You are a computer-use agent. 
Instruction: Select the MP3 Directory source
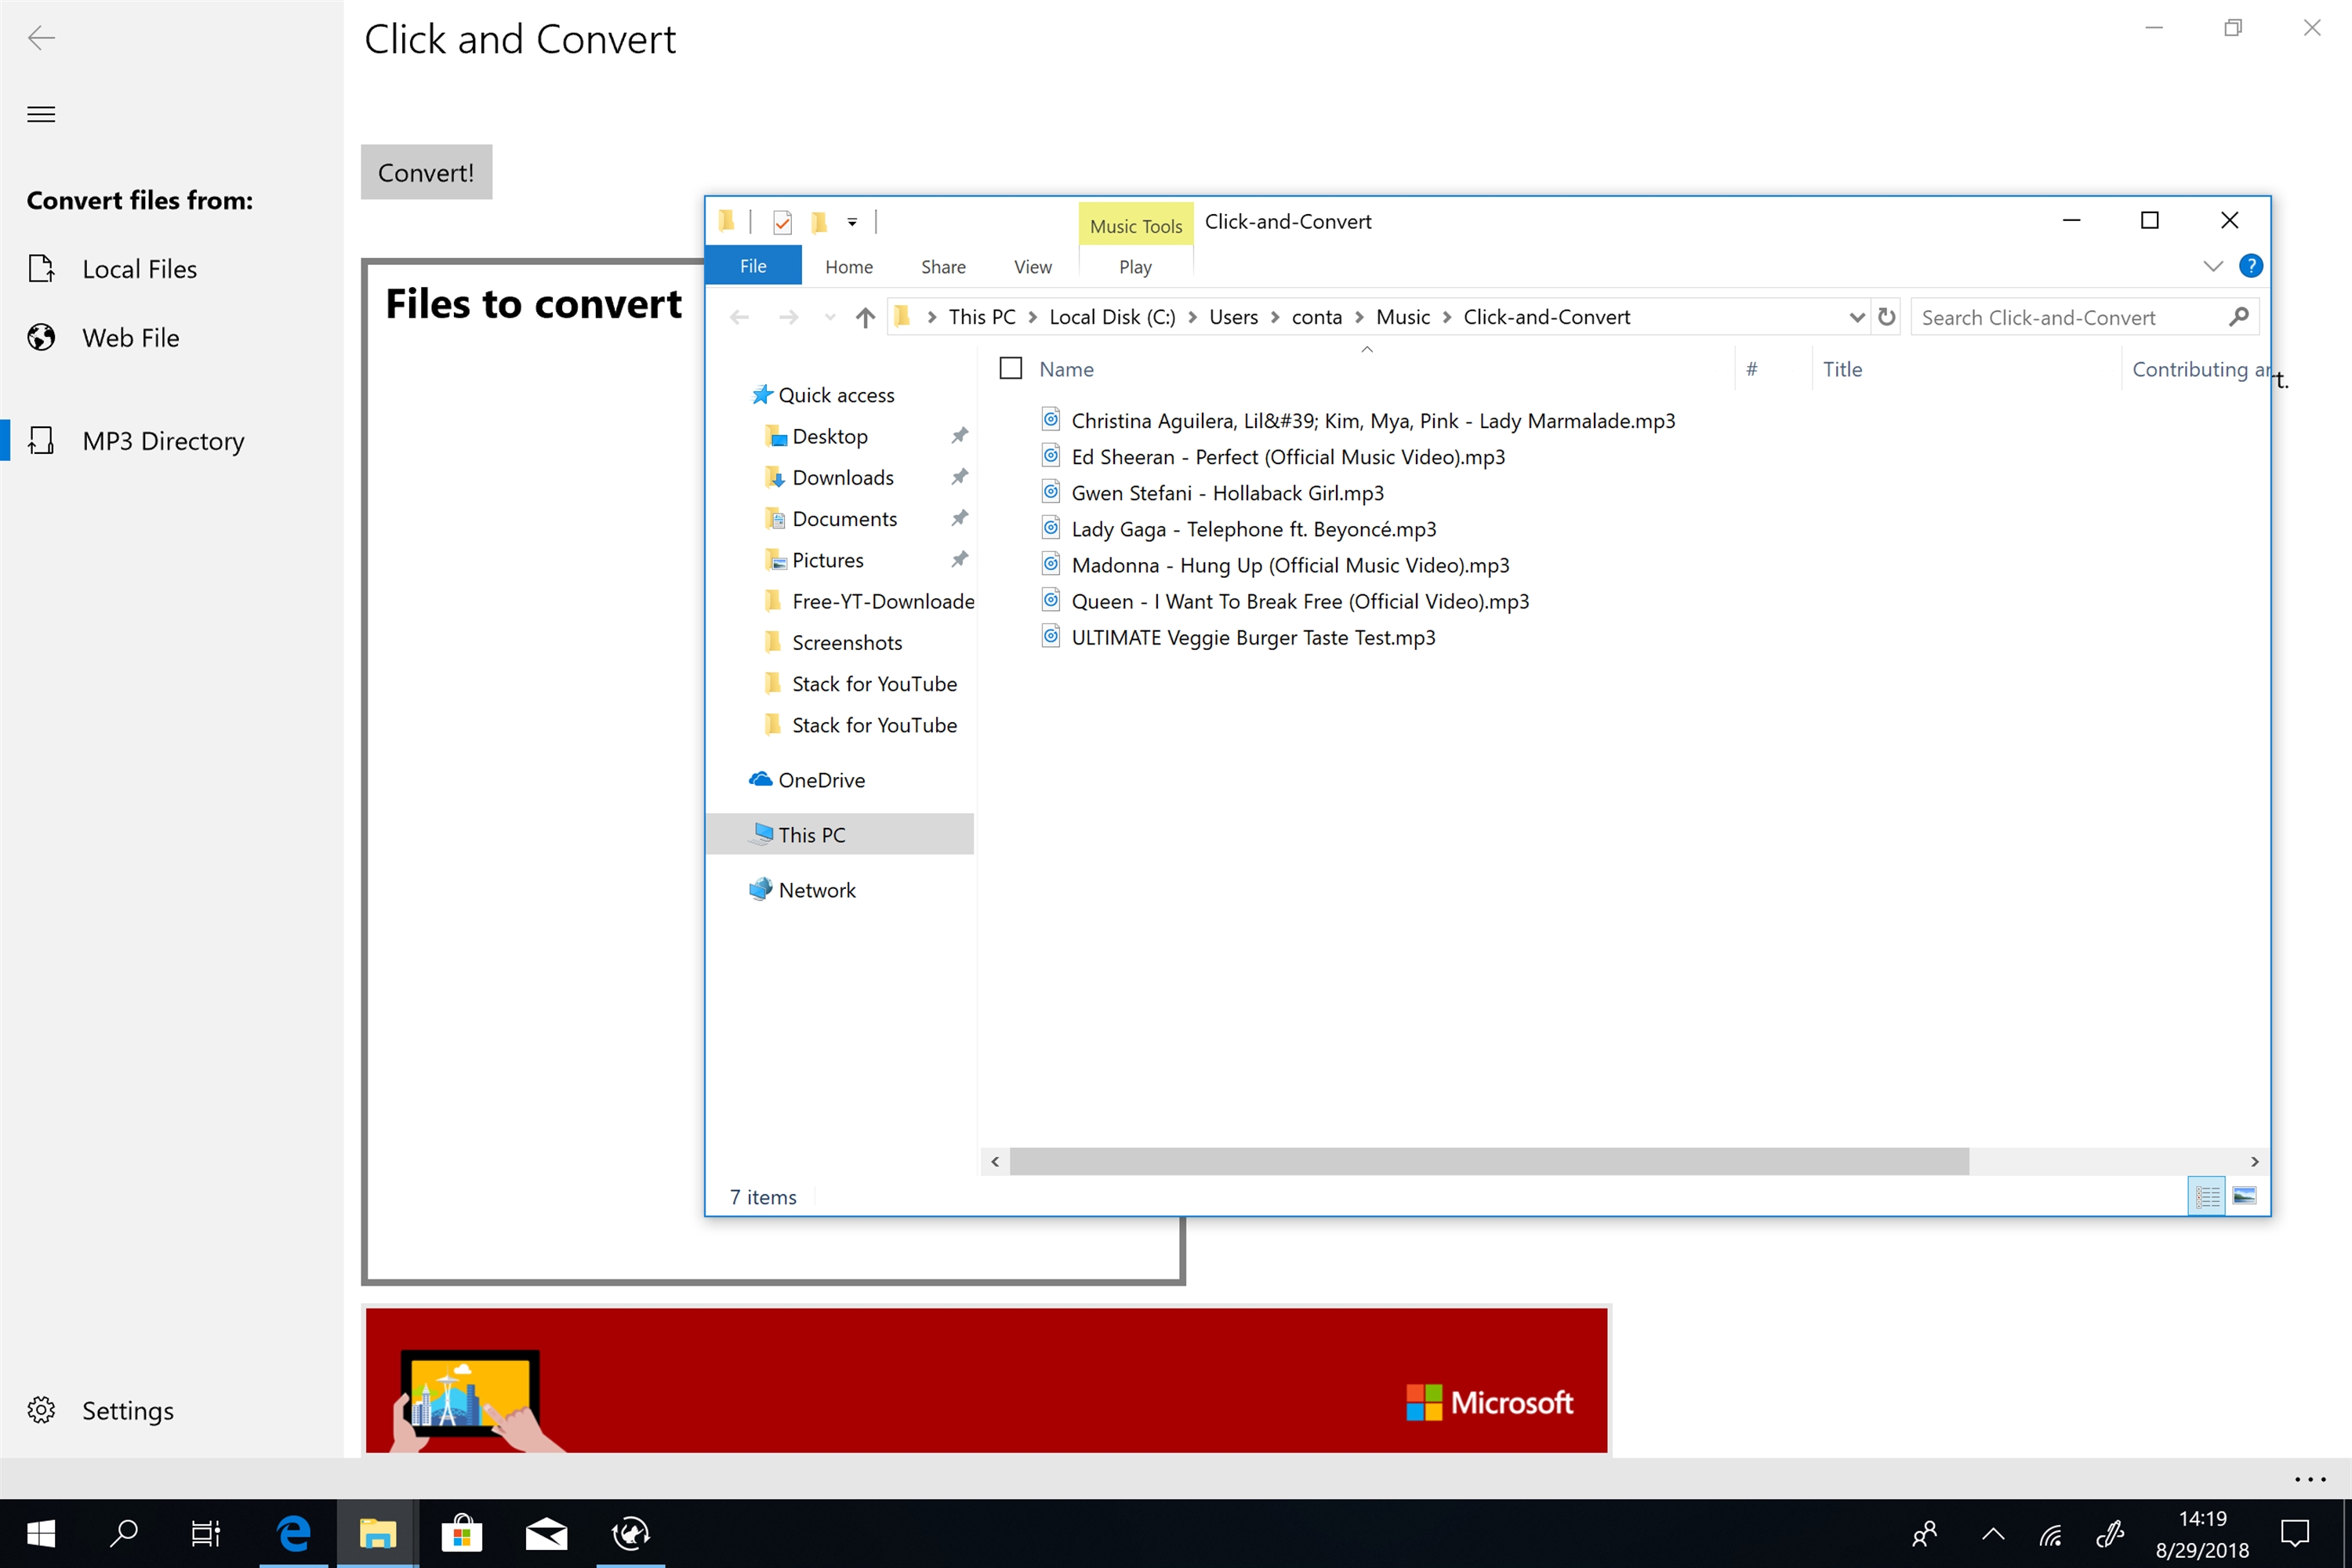tap(163, 441)
